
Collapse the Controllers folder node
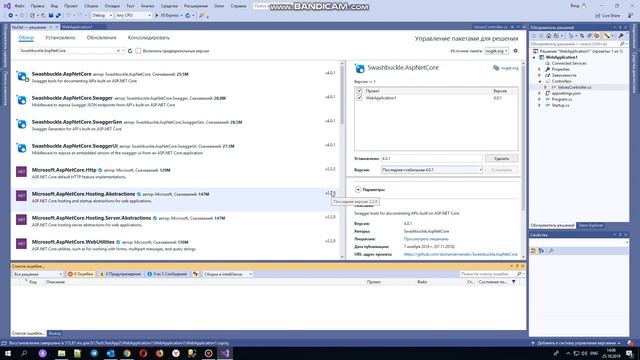point(540,81)
